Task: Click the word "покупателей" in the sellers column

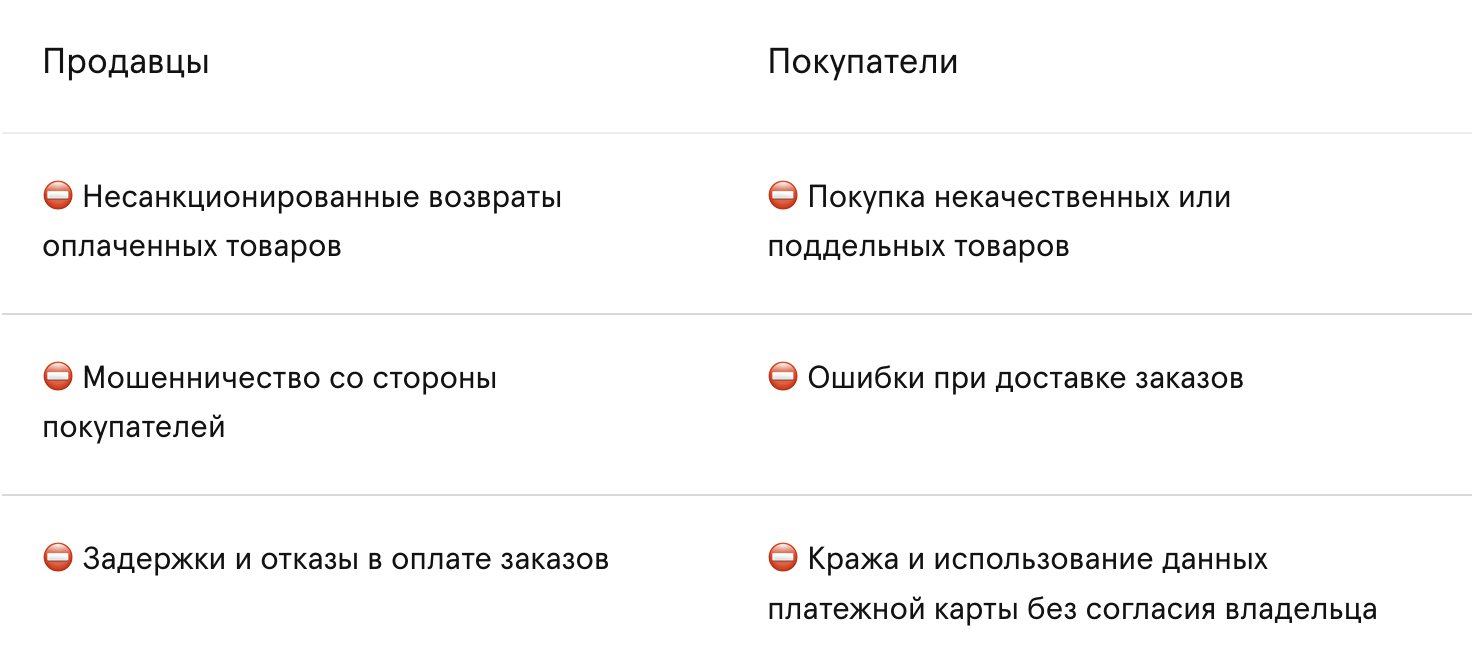Action: click(x=134, y=427)
